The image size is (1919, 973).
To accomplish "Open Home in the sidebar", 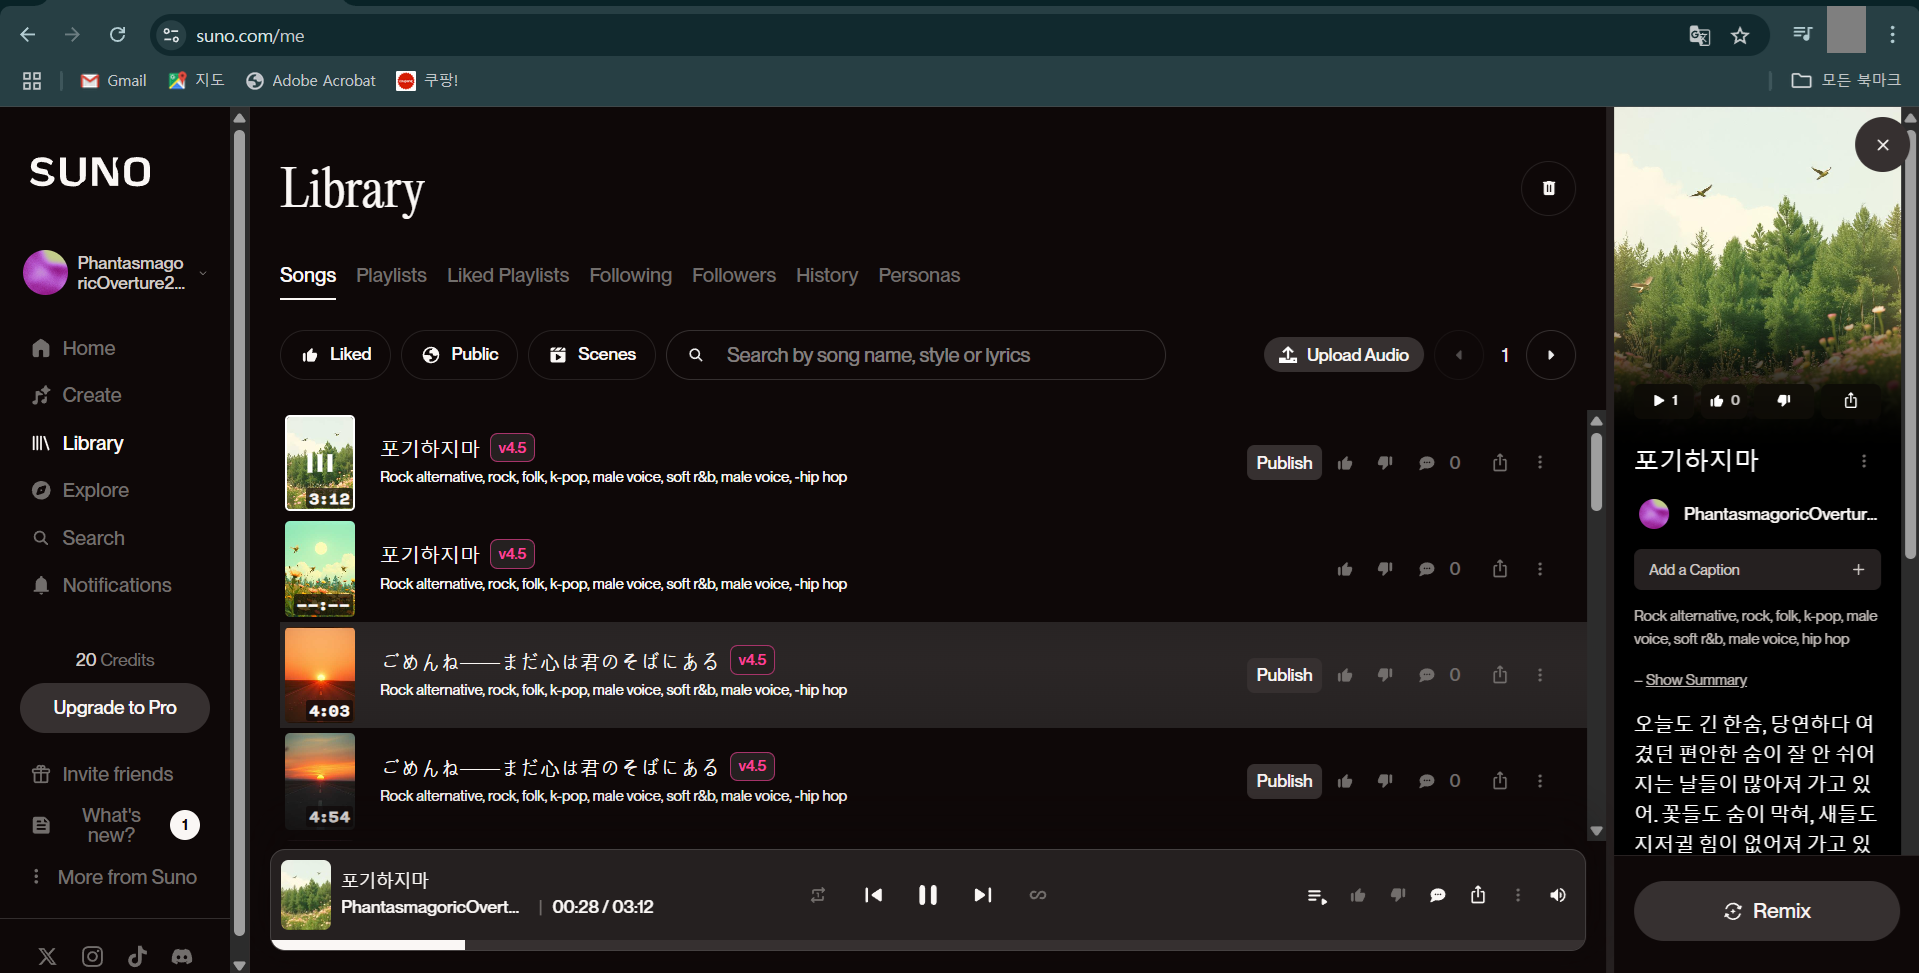I will 74,348.
